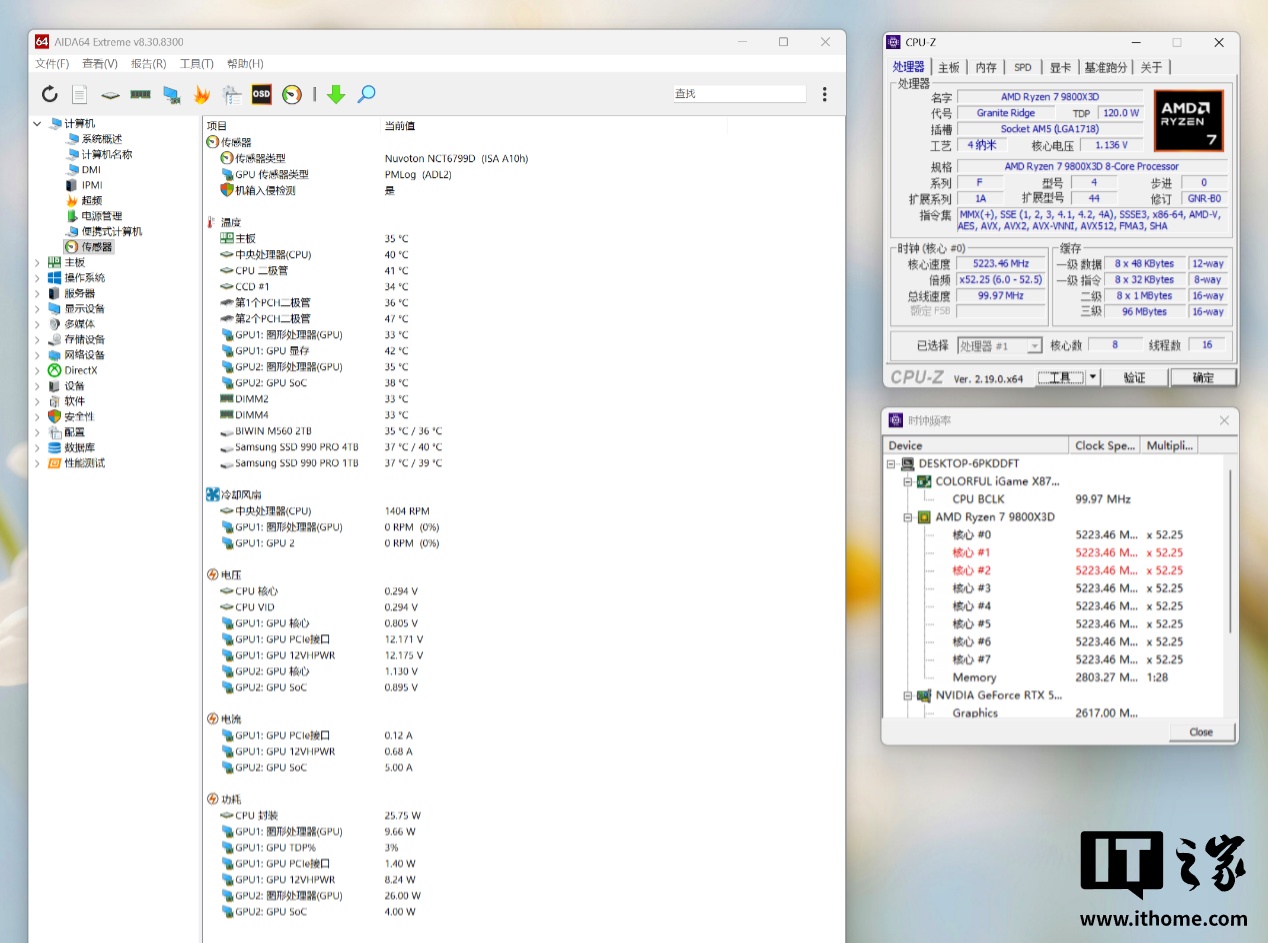Image resolution: width=1268 pixels, height=943 pixels.
Task: Click the 安全性 shield tree item
Action: pyautogui.click(x=80, y=416)
